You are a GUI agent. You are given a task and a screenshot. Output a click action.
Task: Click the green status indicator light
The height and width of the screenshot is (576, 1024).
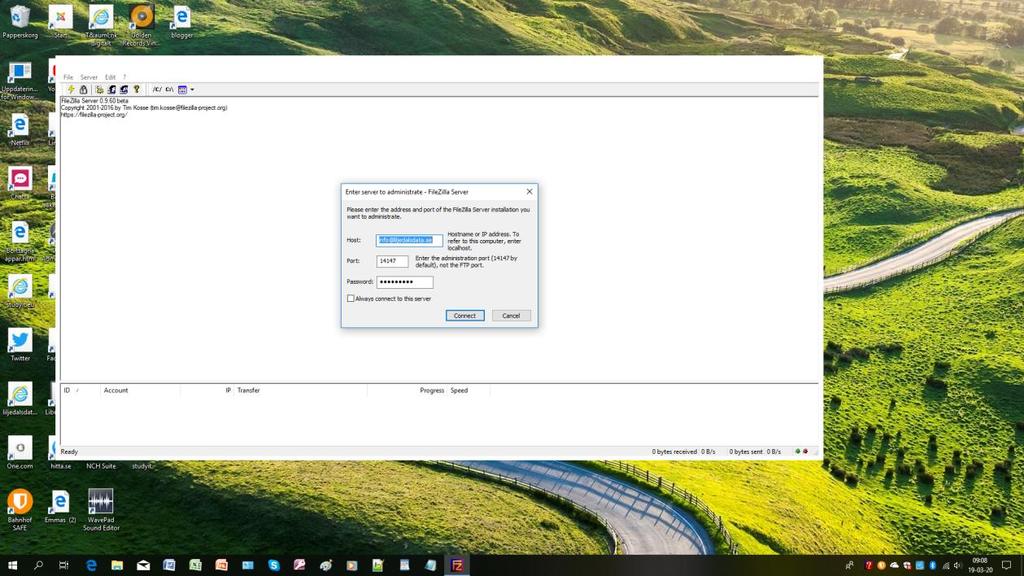pos(797,451)
